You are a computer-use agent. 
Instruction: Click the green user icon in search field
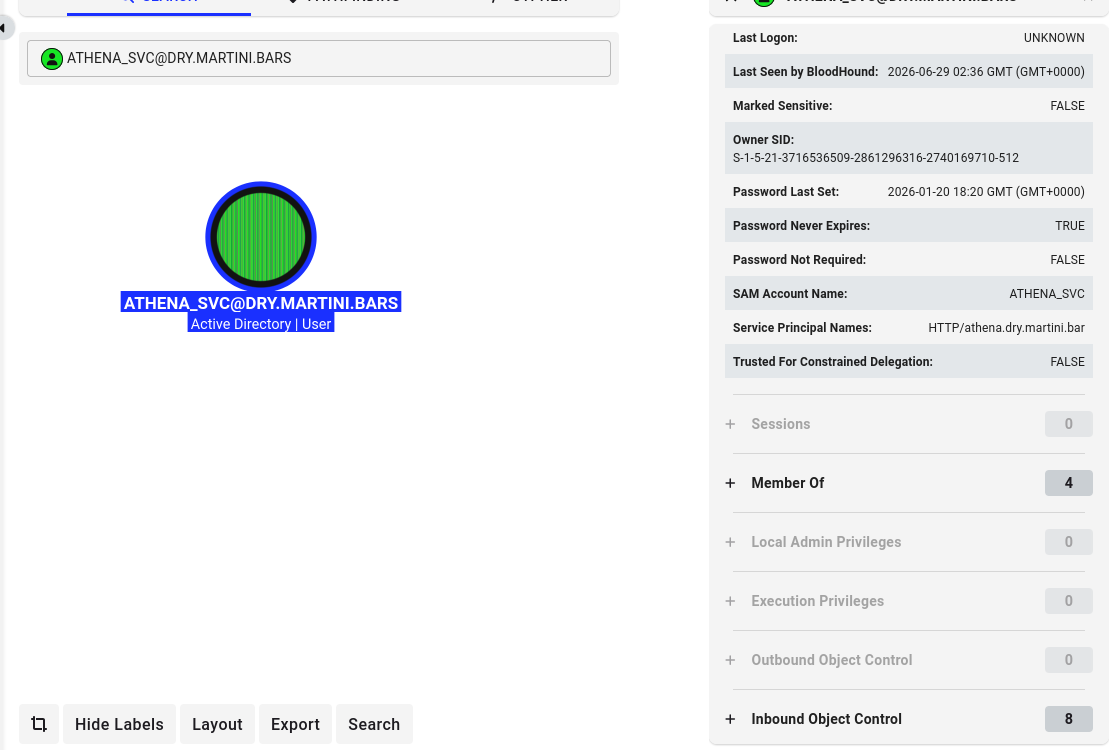point(51,58)
